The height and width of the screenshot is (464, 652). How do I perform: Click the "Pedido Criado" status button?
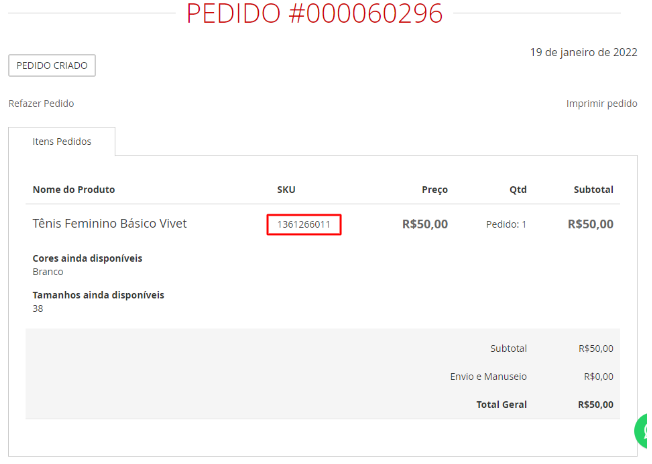tap(52, 66)
